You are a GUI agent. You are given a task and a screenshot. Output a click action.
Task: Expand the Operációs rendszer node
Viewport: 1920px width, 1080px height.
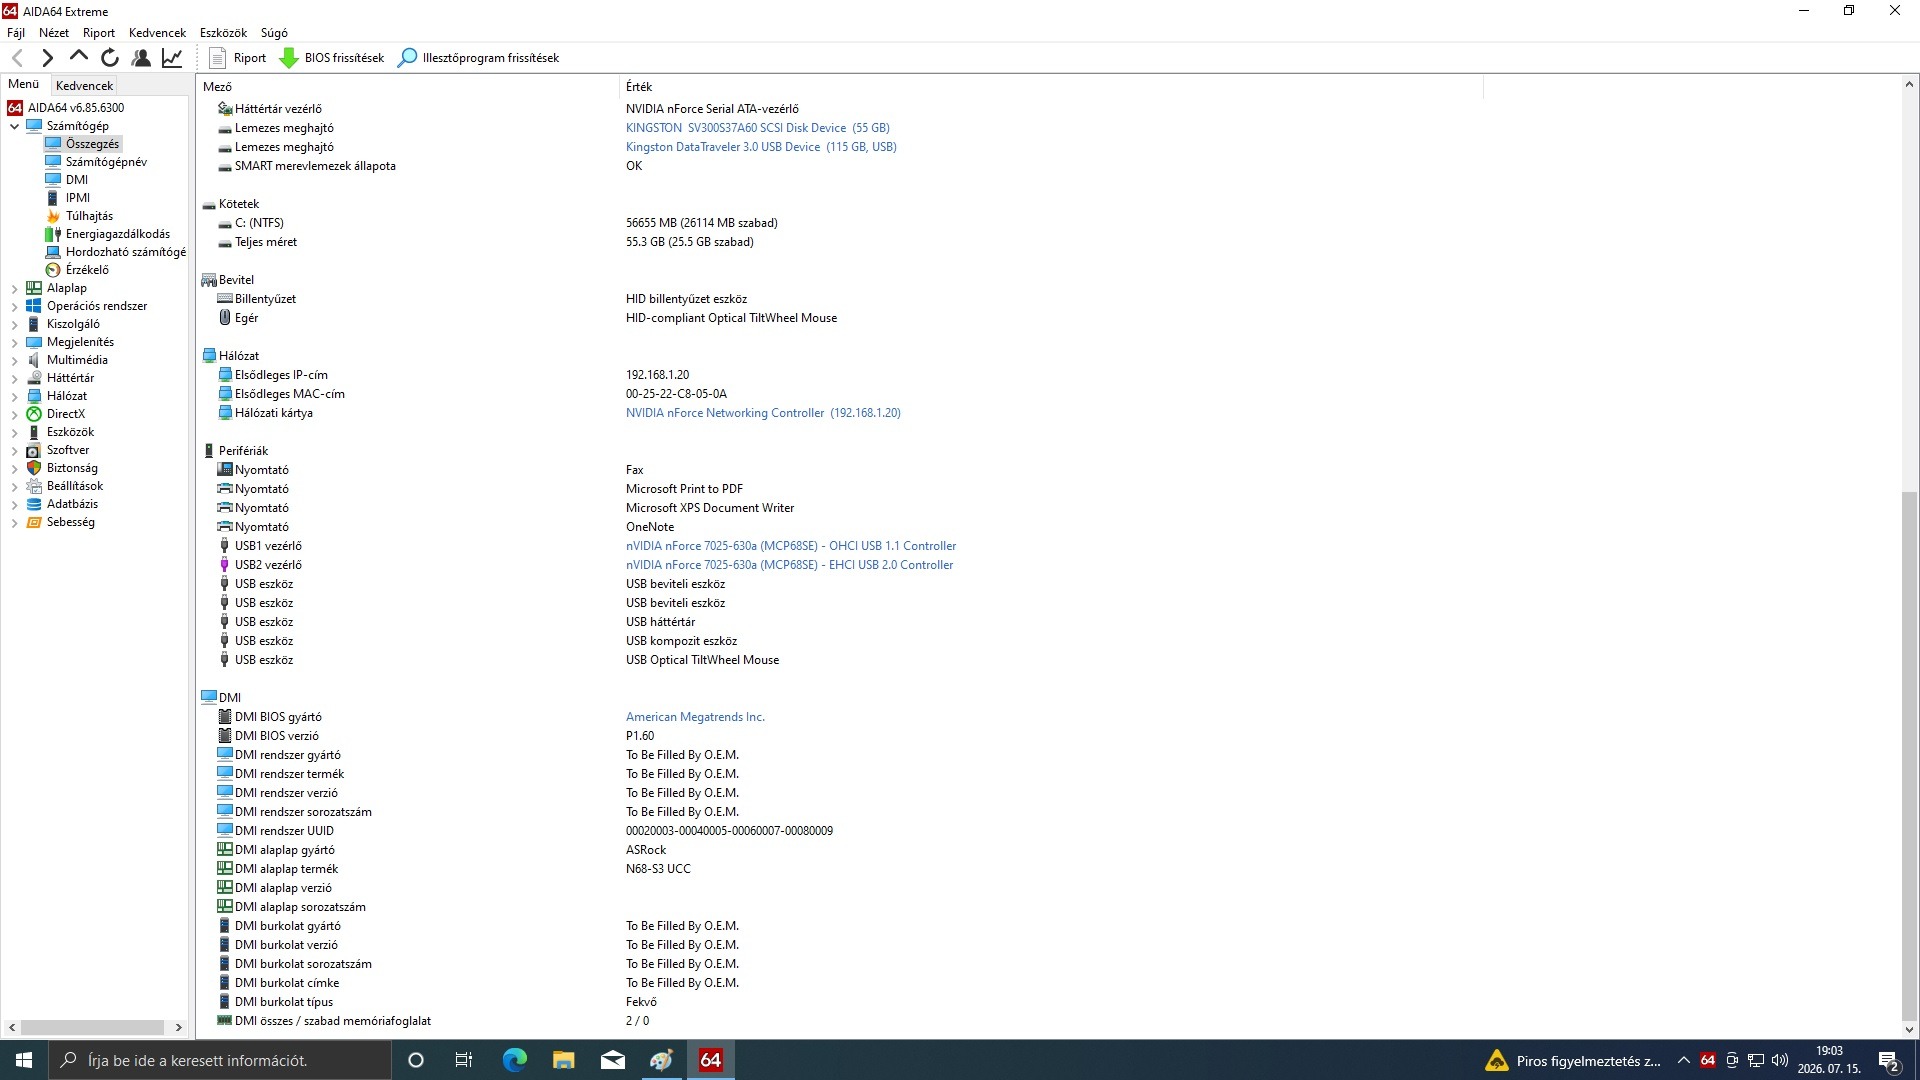14,306
